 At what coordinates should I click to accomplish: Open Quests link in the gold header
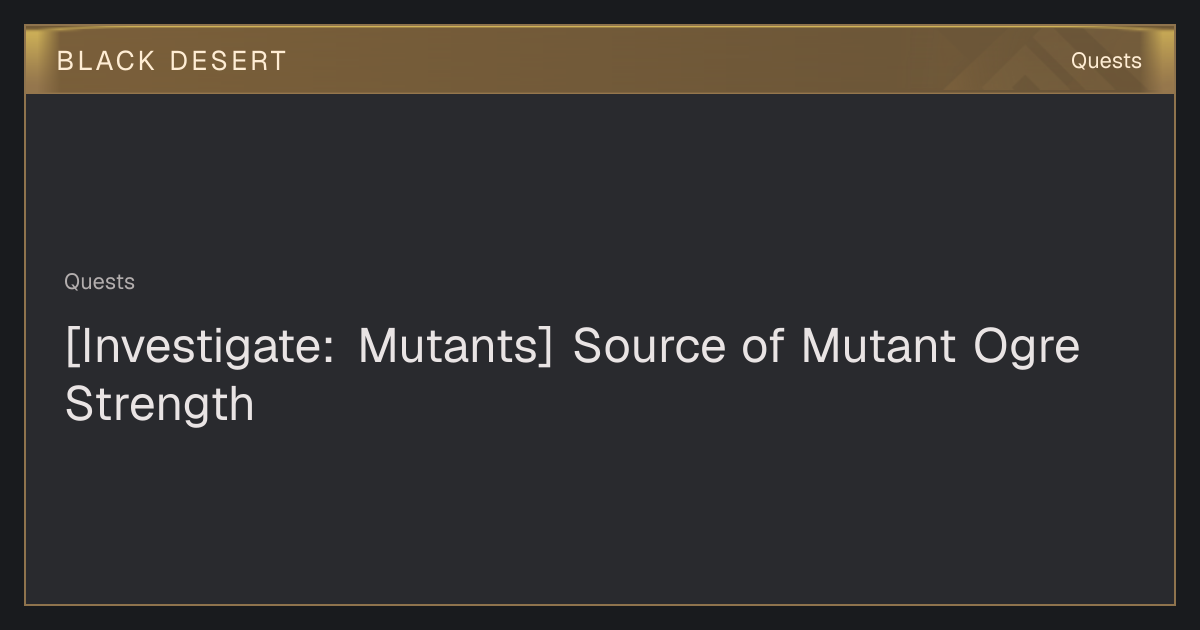1106,61
